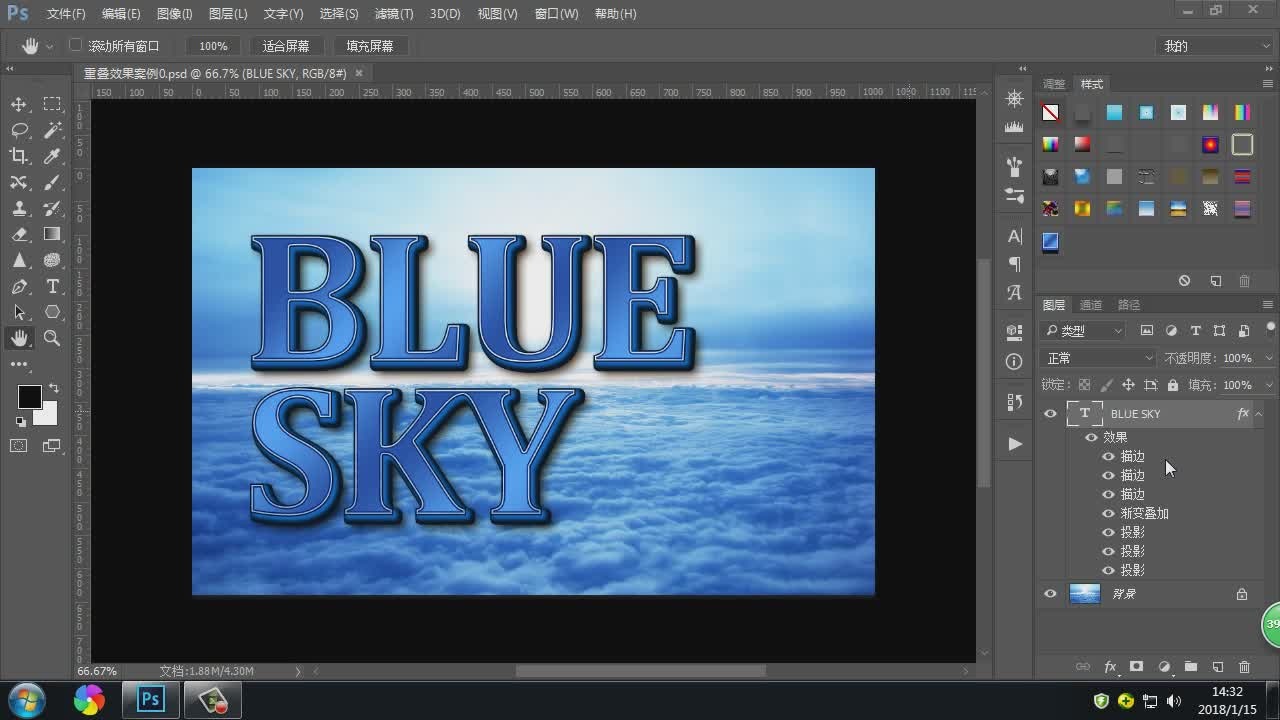
Task: Toggle visibility of all 效果 effects
Action: (x=1091, y=437)
